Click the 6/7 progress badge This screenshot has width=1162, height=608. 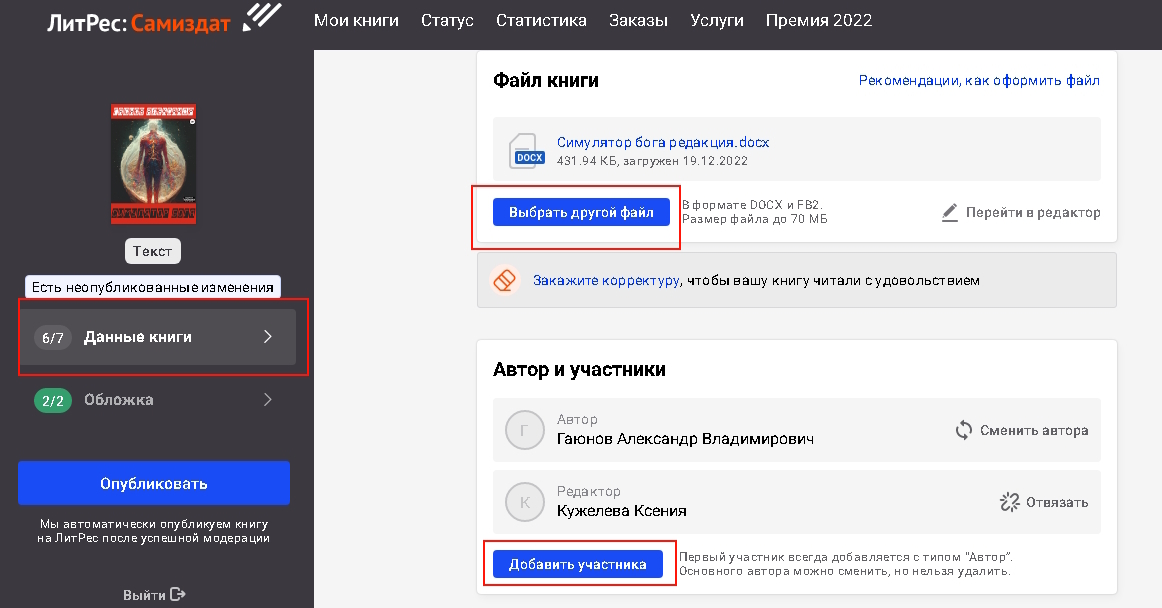pyautogui.click(x=53, y=338)
